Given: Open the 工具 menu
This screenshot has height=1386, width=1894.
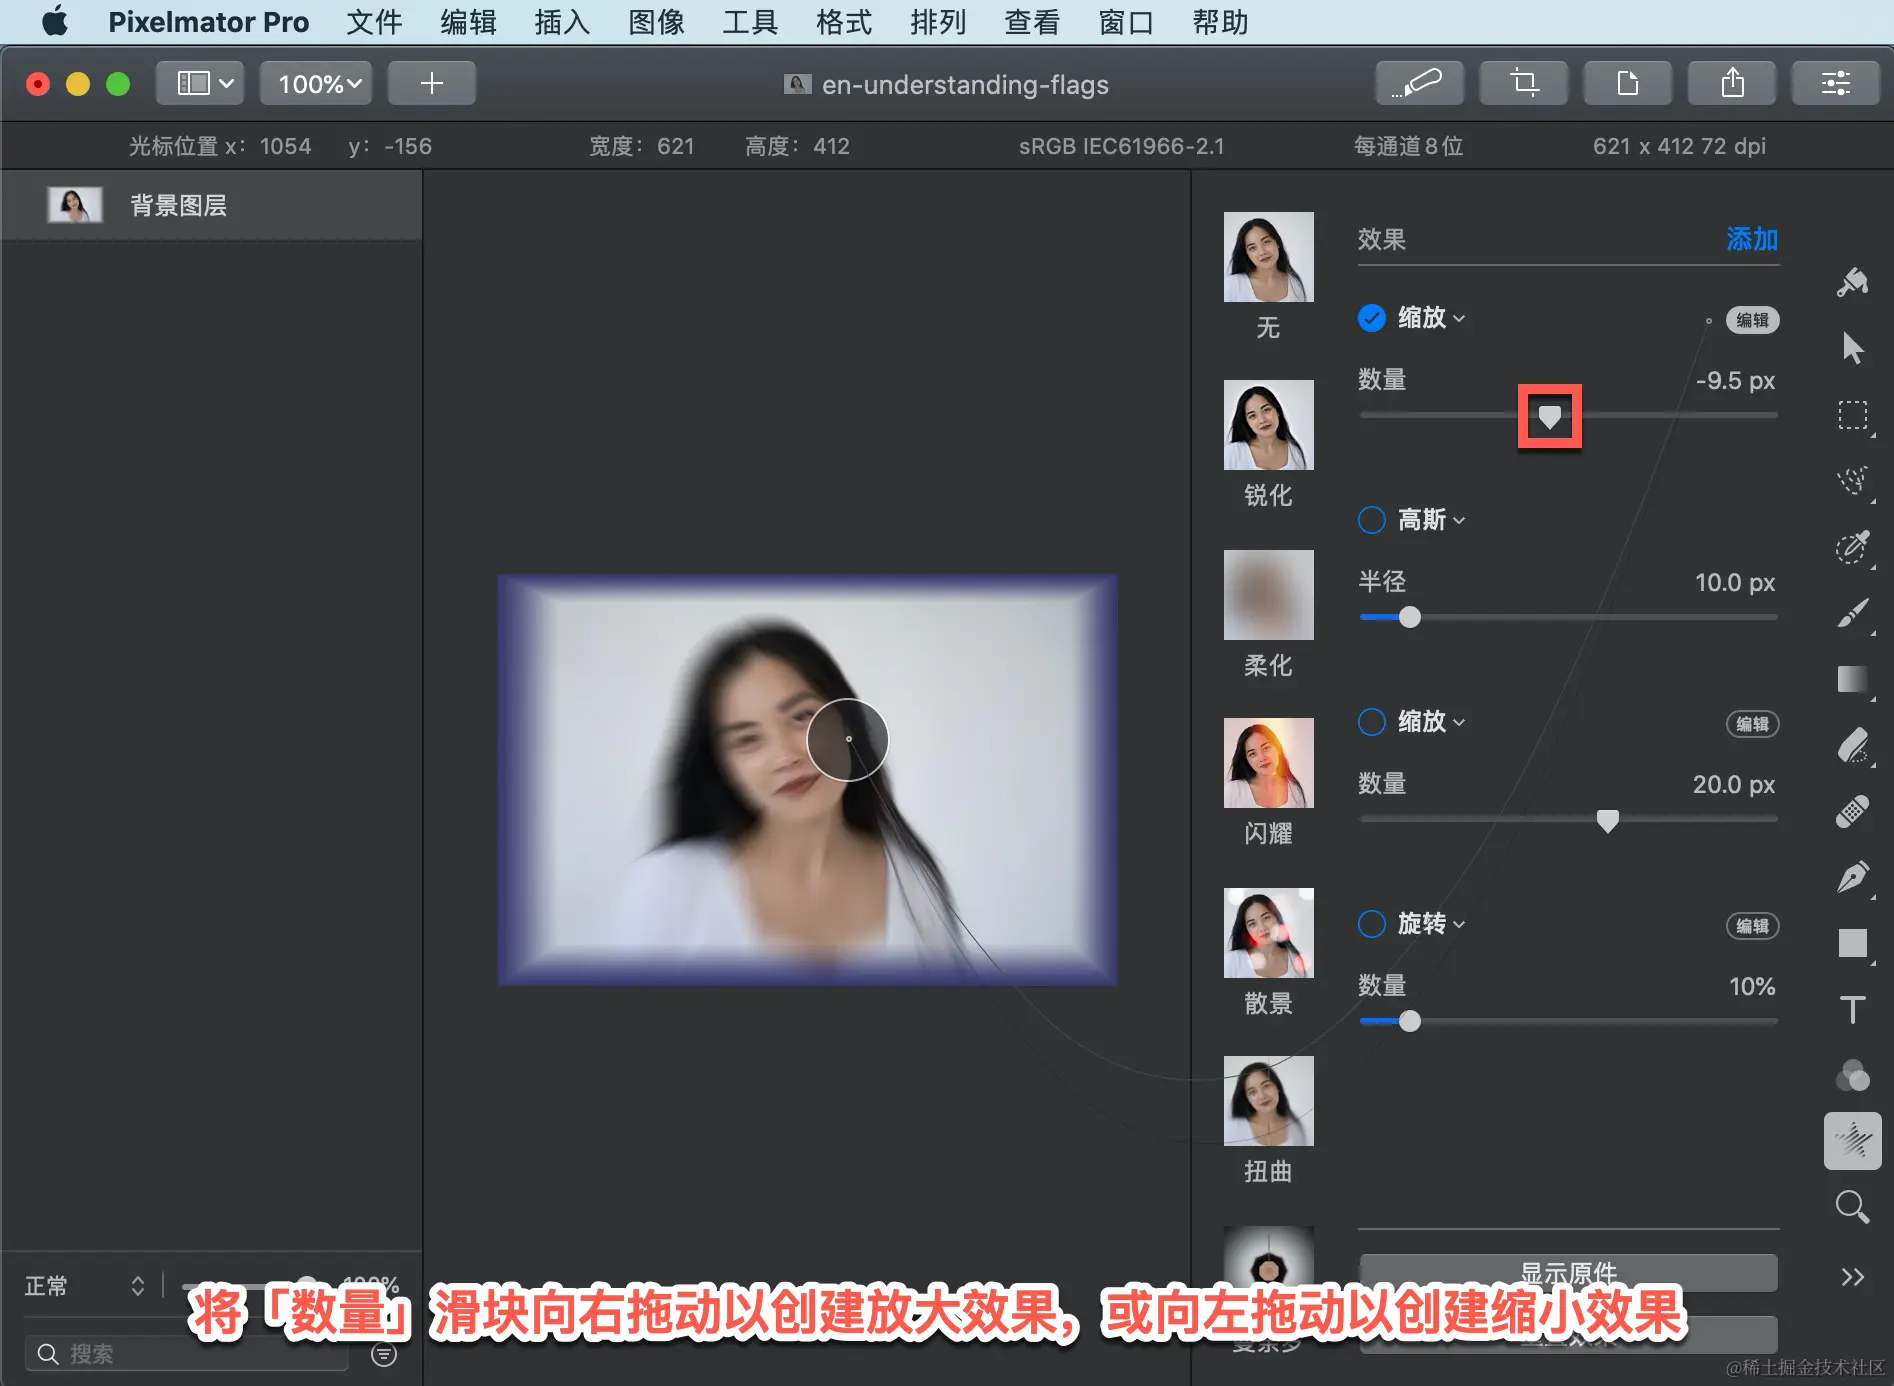Looking at the screenshot, I should 750,22.
